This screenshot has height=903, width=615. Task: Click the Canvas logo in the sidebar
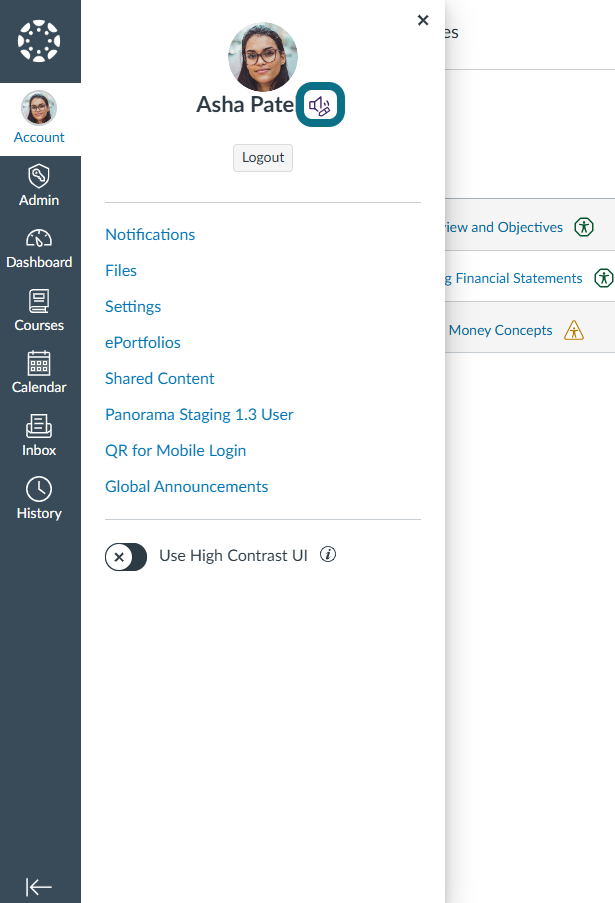[39, 41]
